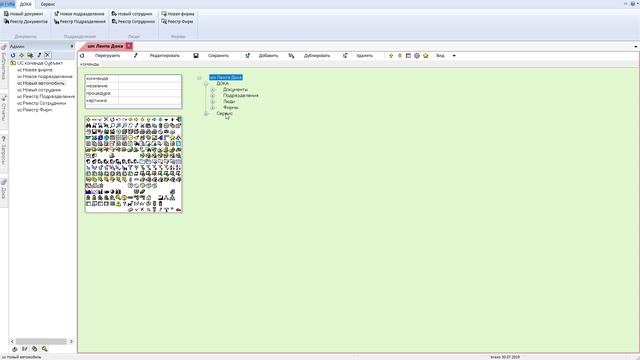
Task: Click the yellow star toolbar icon
Action: pos(426,56)
